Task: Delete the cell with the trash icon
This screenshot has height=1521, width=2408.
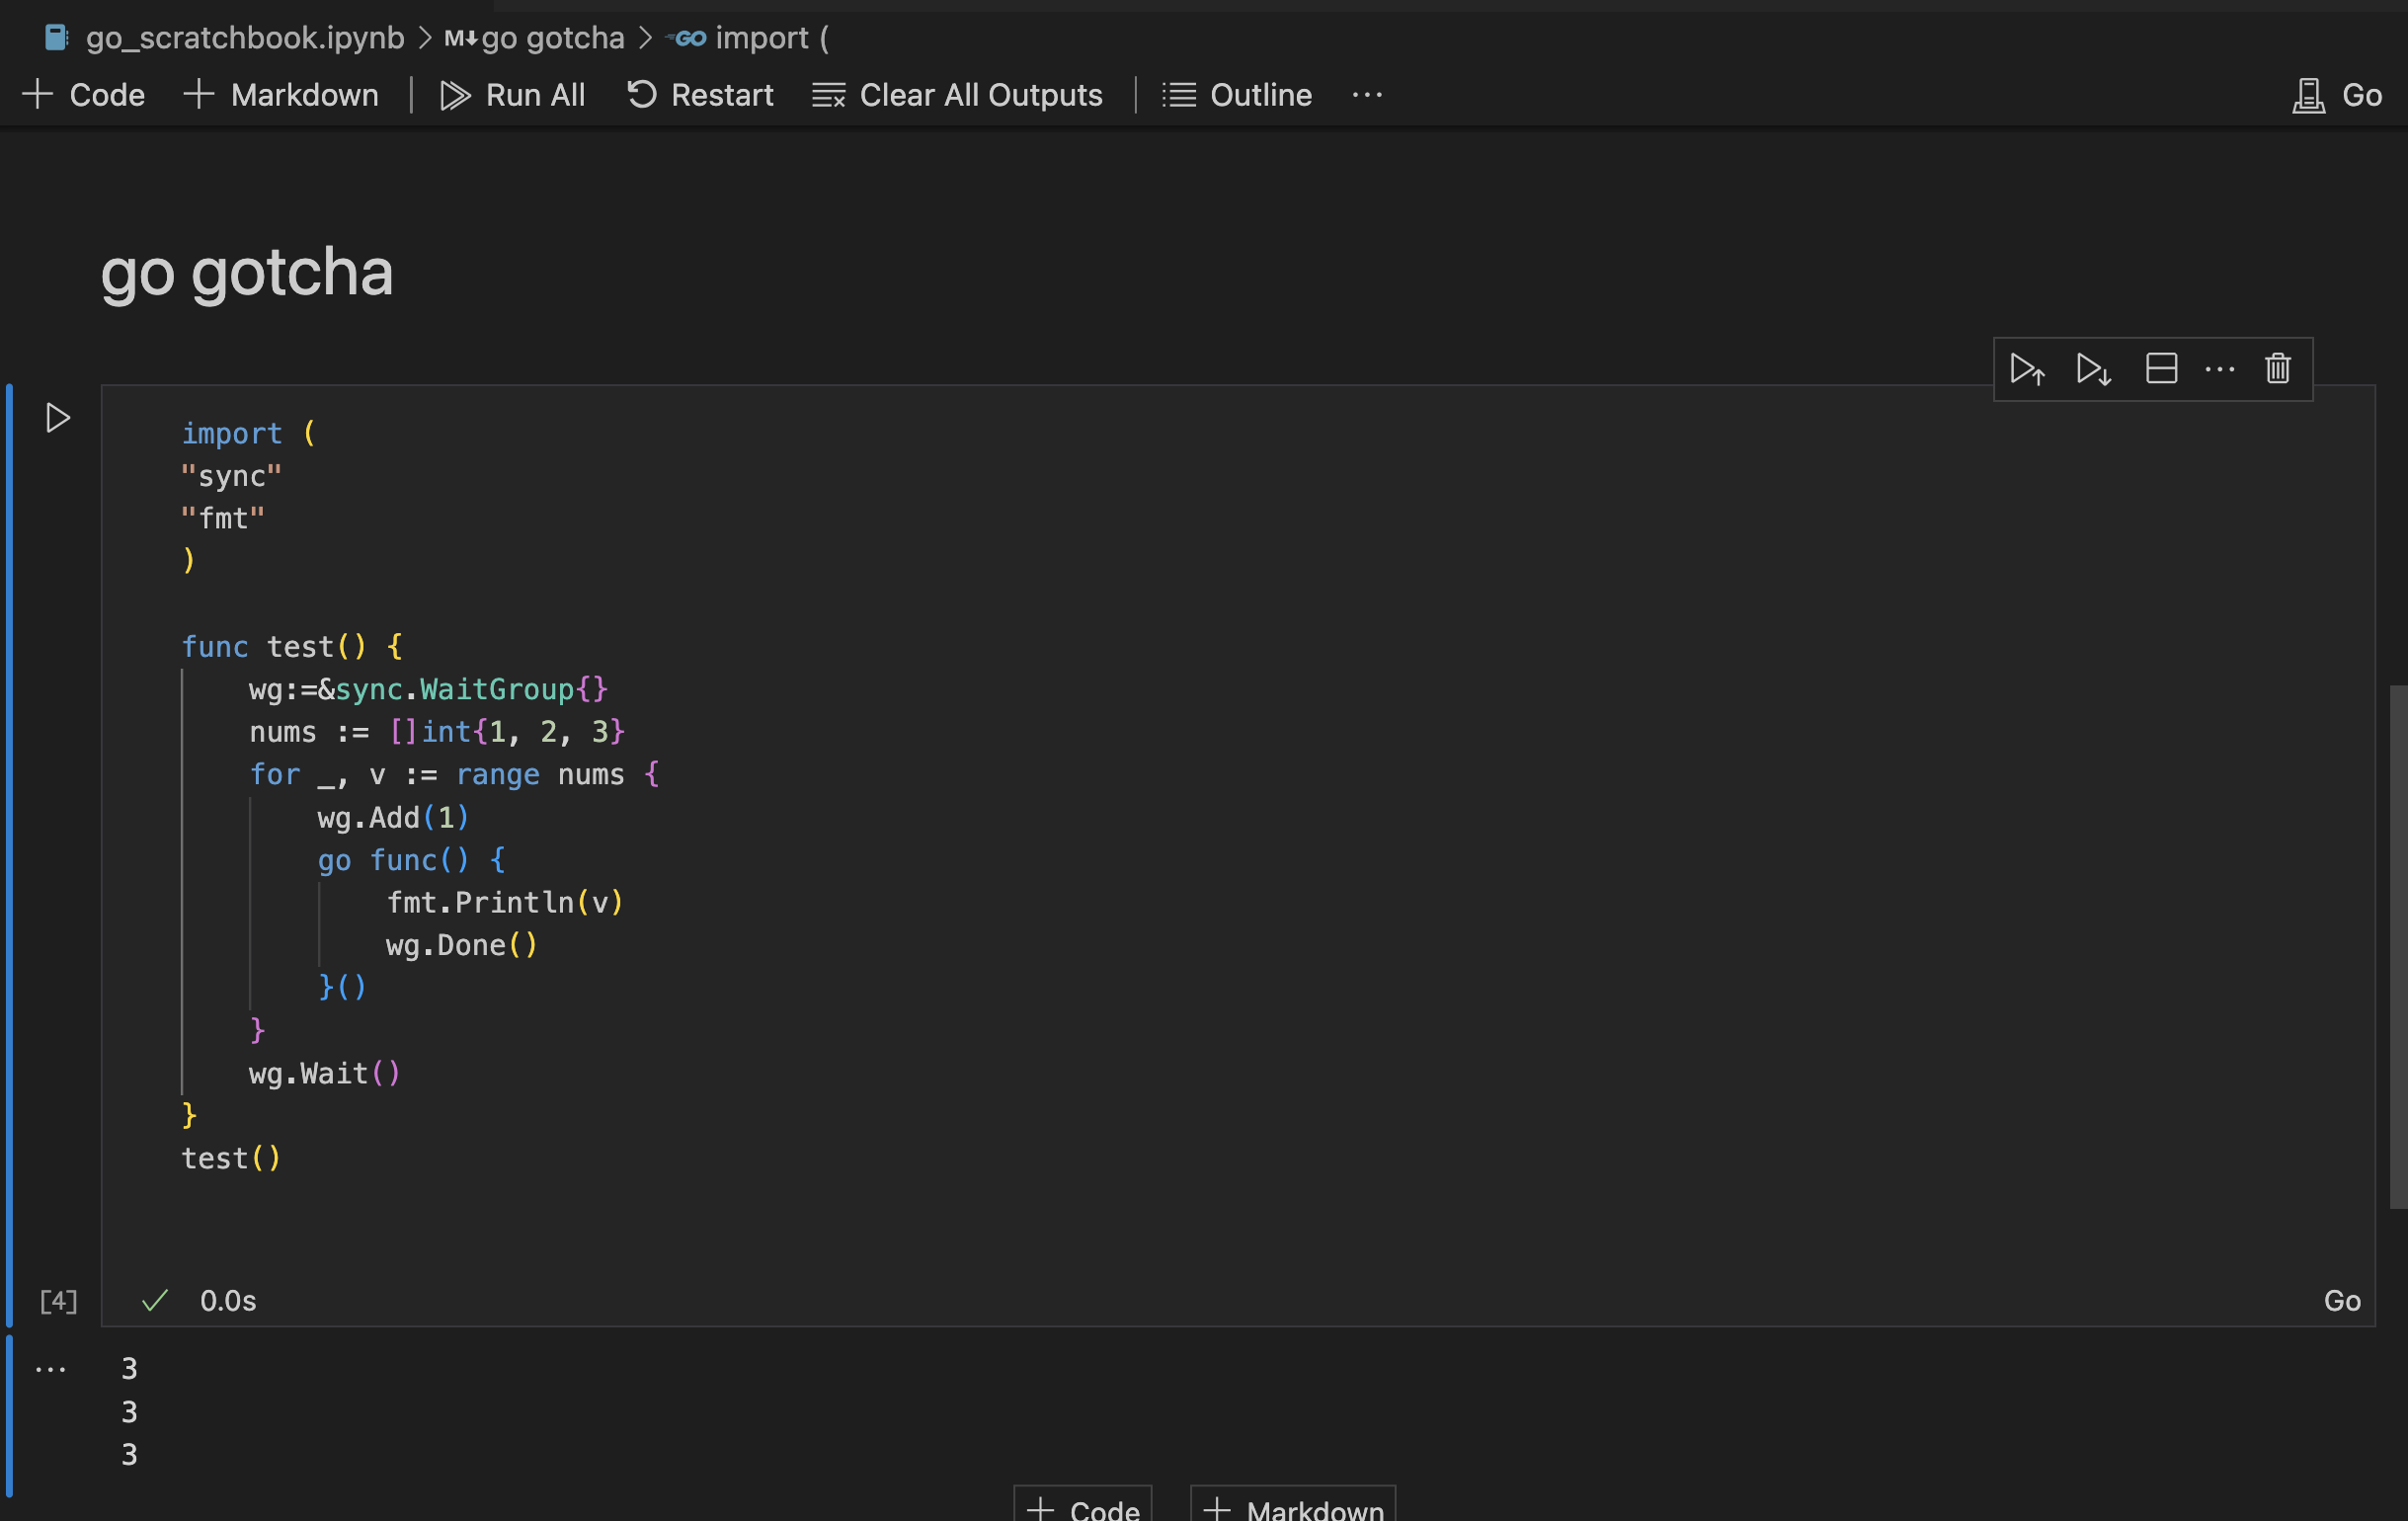Action: pos(2277,369)
